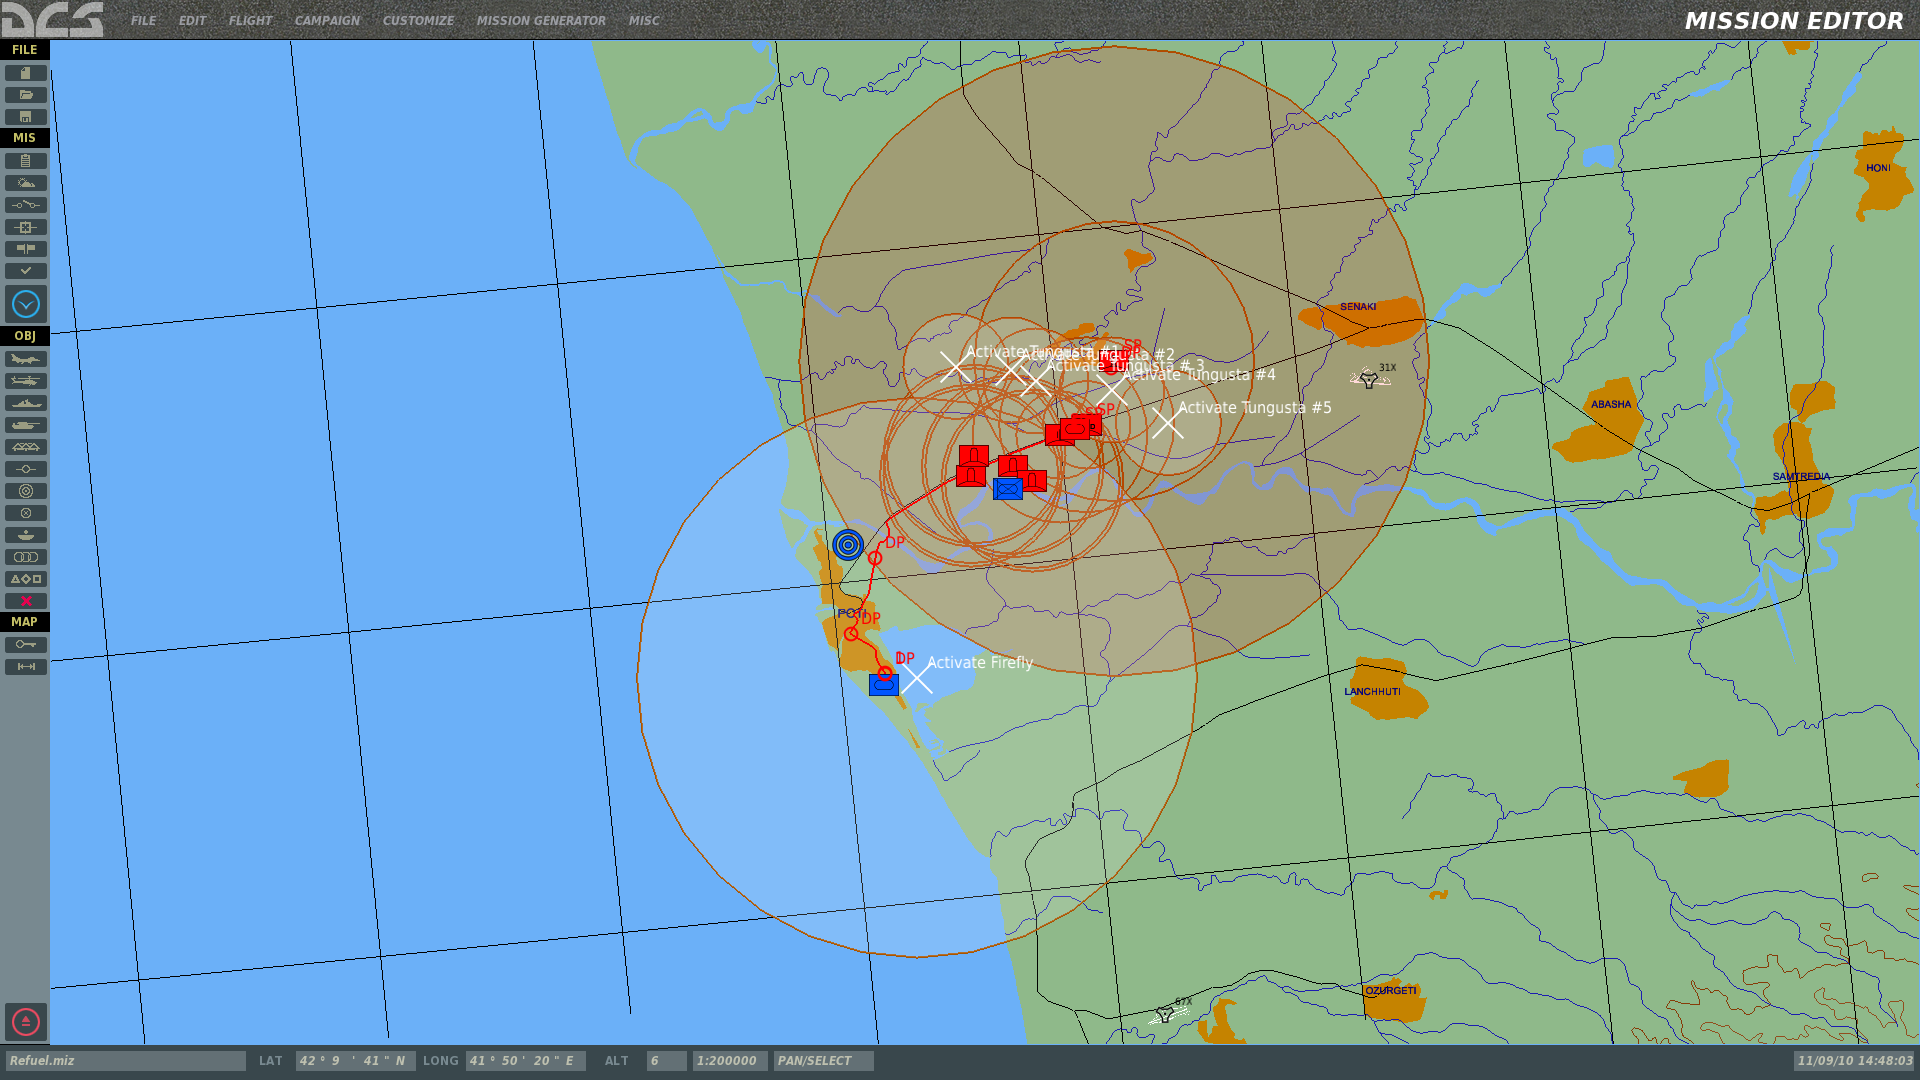The image size is (1920, 1080).
Task: Select the ship group tool
Action: [x=26, y=403]
